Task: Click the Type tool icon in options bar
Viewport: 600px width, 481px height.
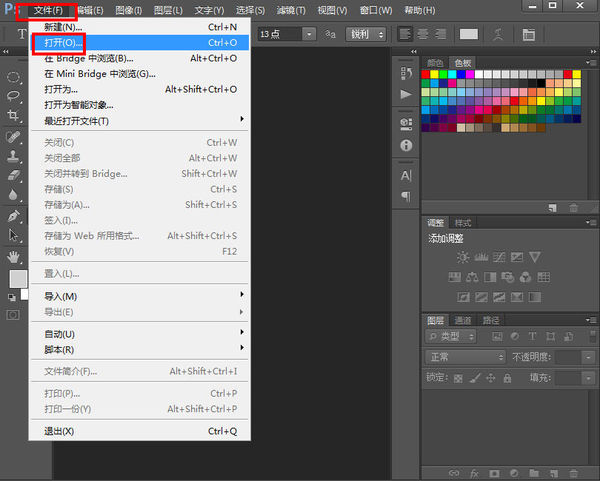Action: tap(22, 34)
